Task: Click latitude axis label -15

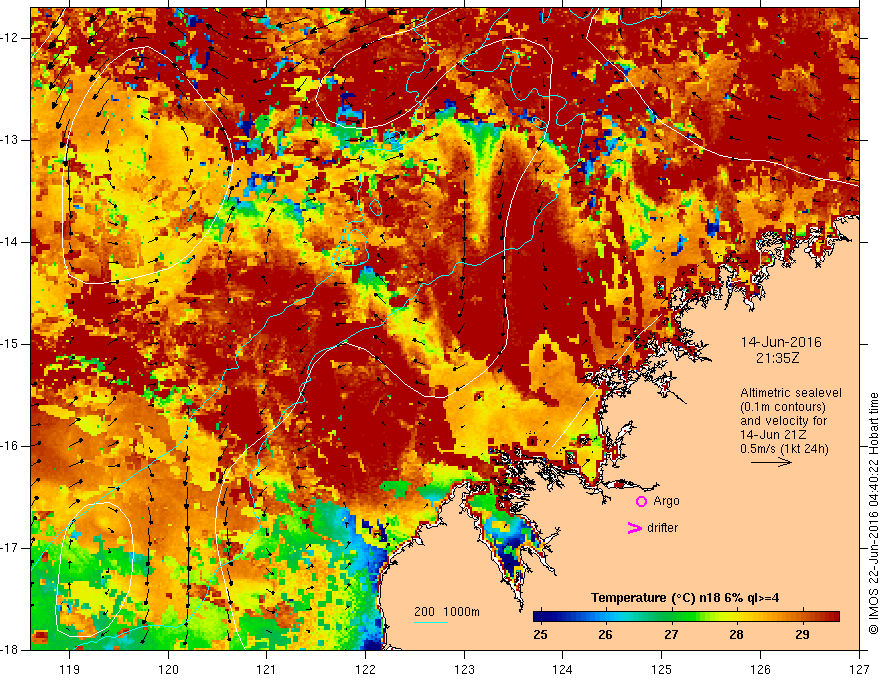Action: click(10, 344)
